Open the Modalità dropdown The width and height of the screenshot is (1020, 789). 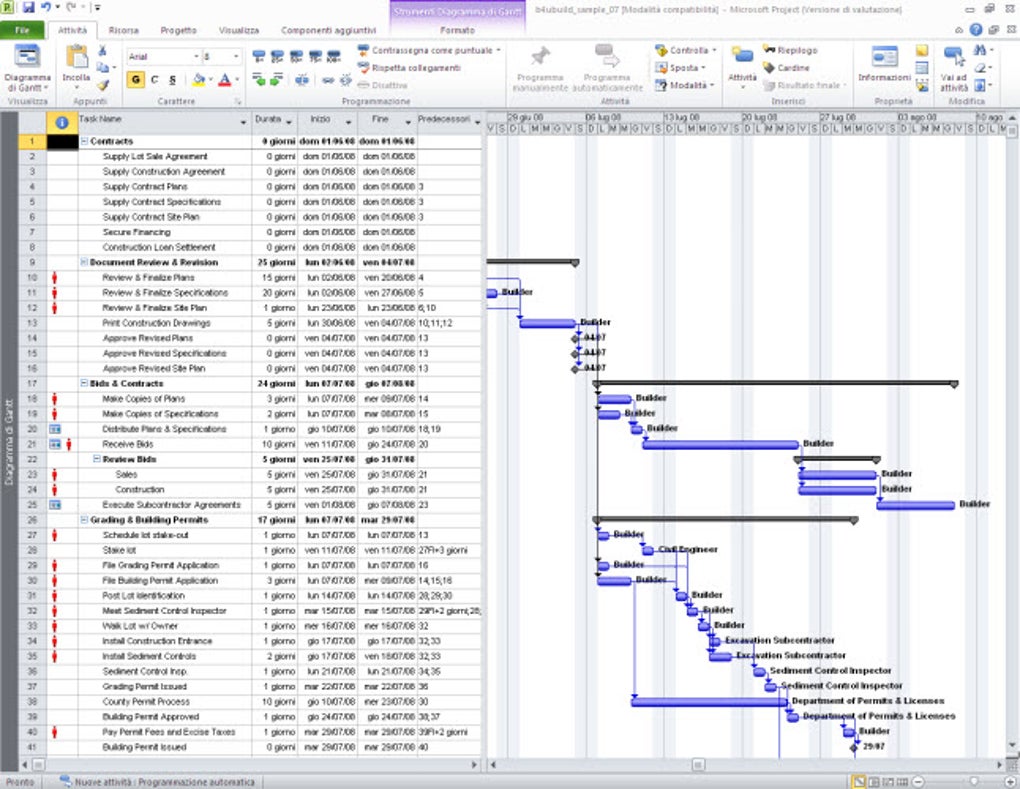(685, 85)
